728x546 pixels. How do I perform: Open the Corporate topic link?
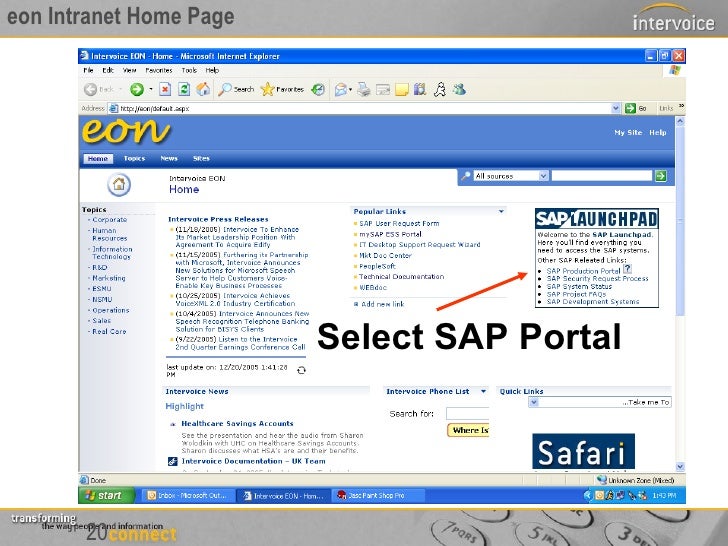(x=110, y=220)
